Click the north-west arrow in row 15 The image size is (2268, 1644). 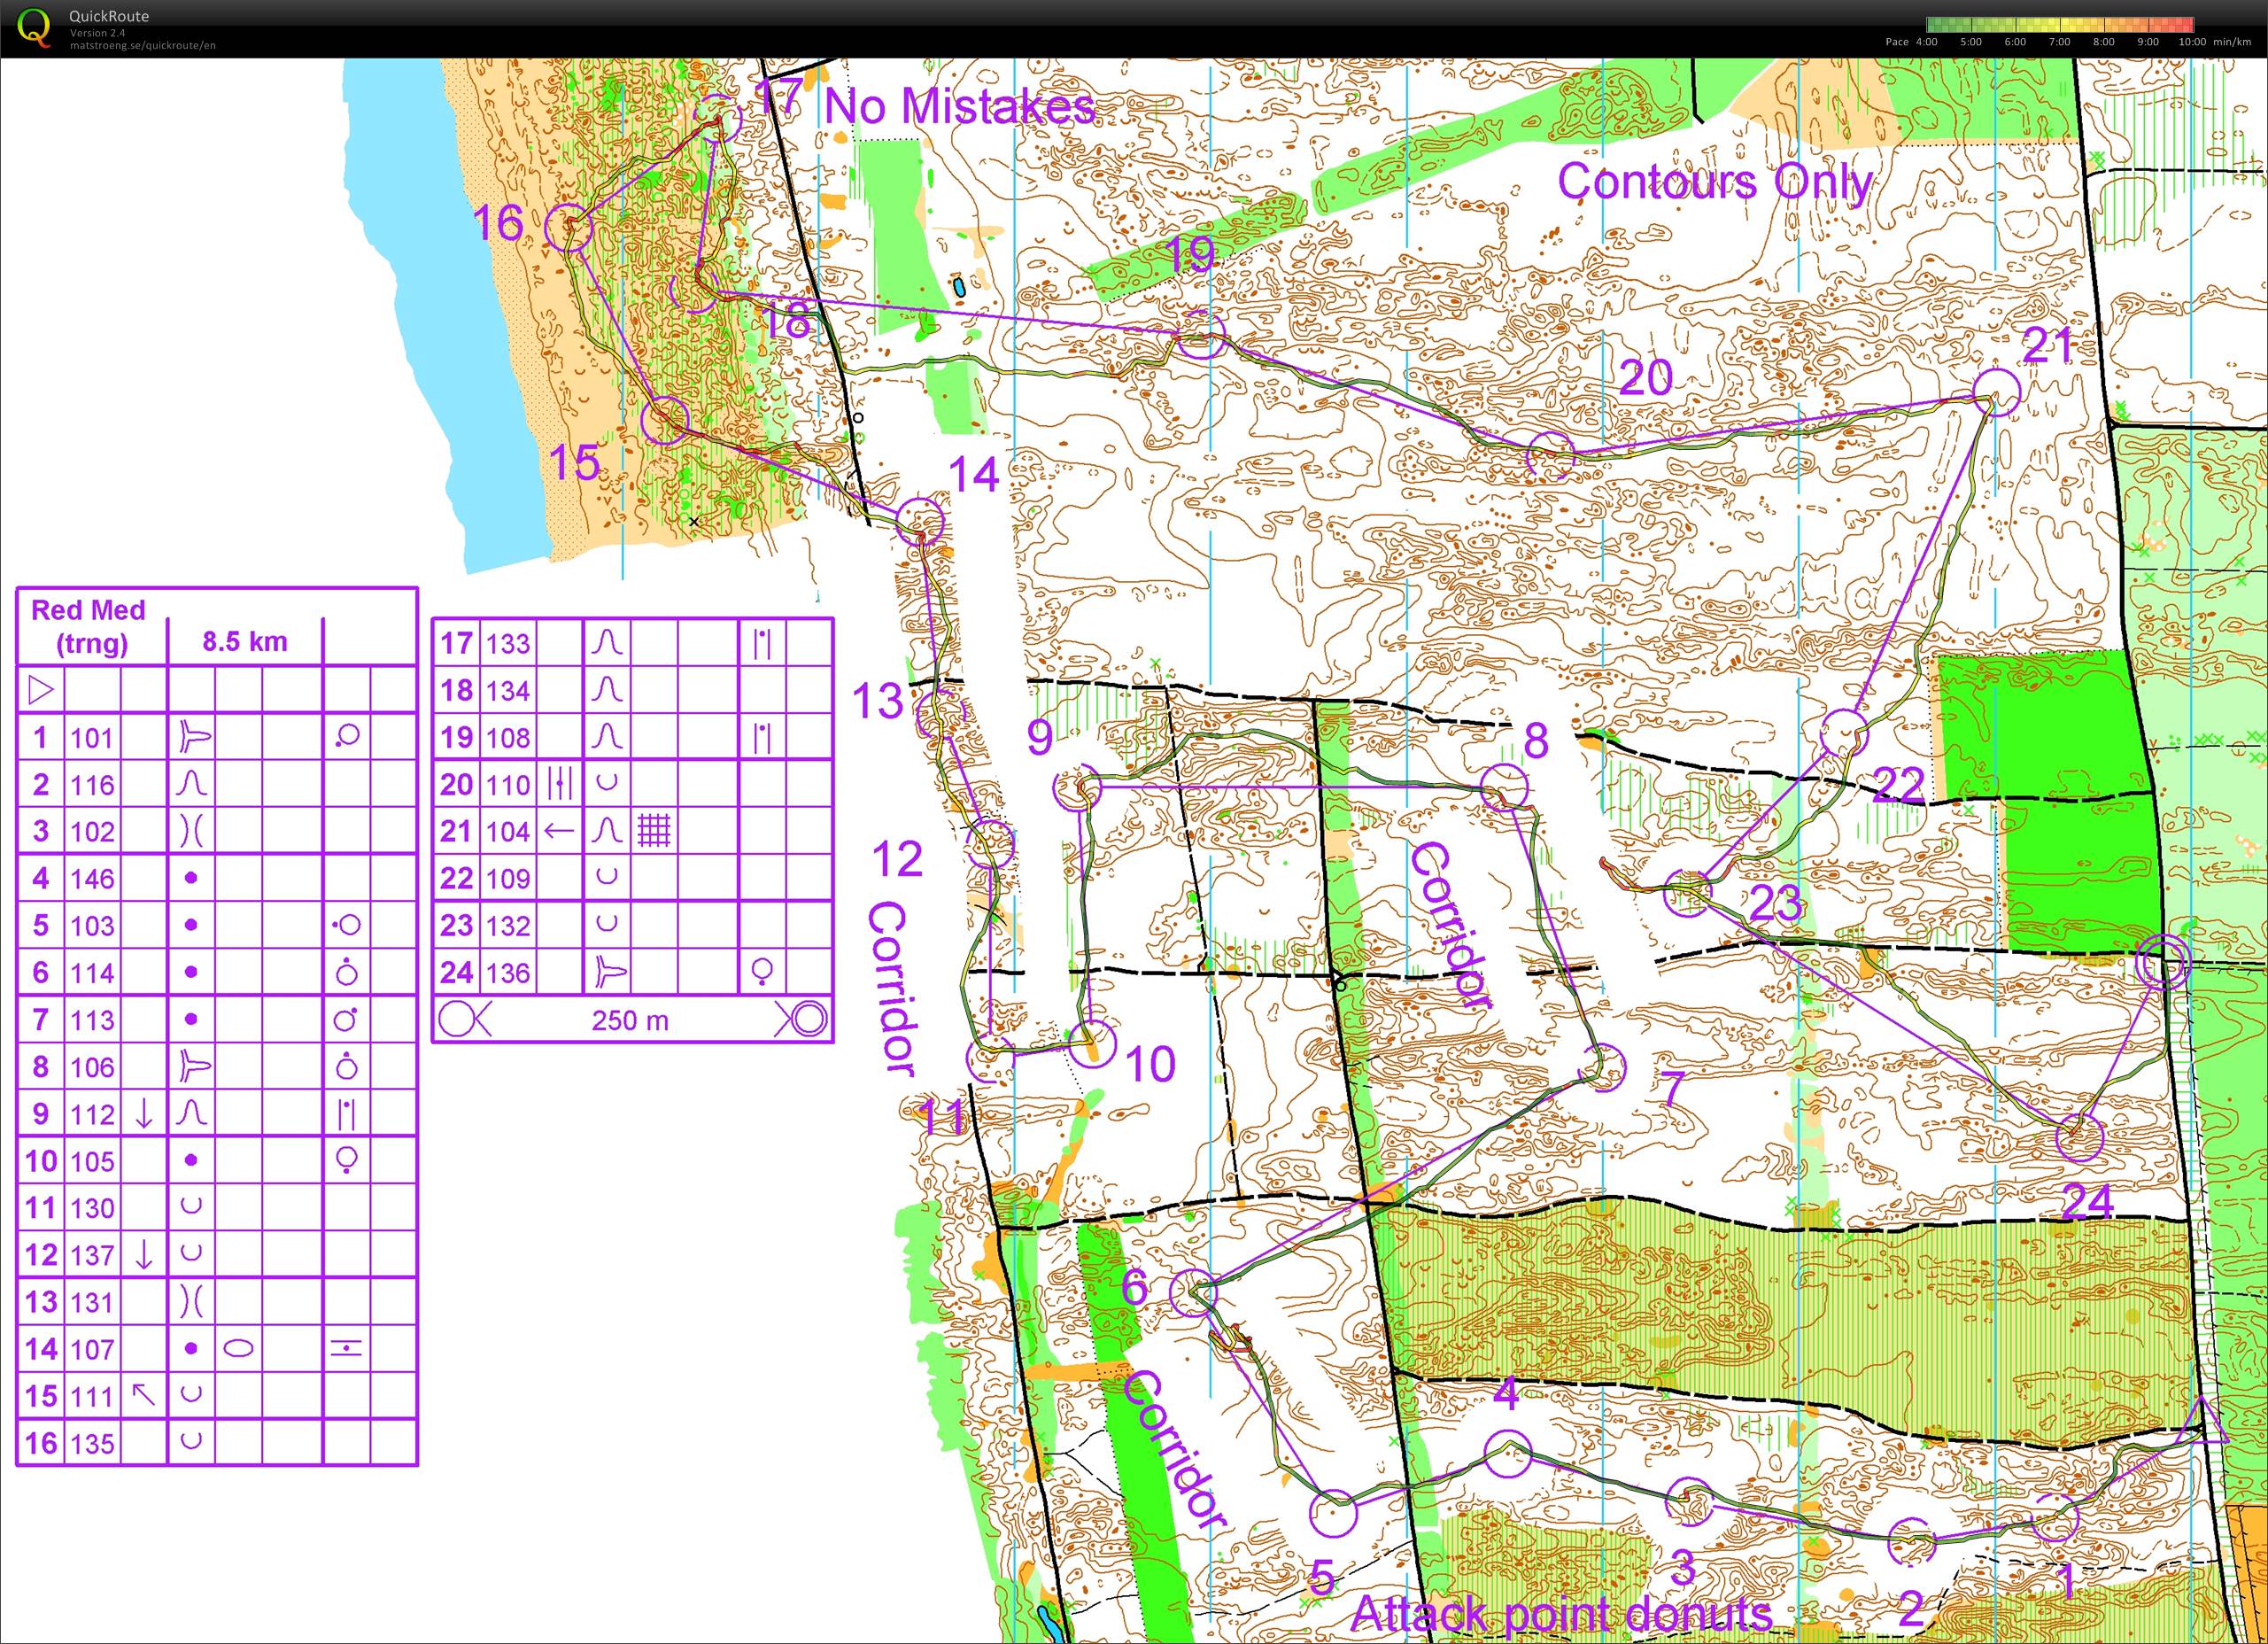[144, 1394]
